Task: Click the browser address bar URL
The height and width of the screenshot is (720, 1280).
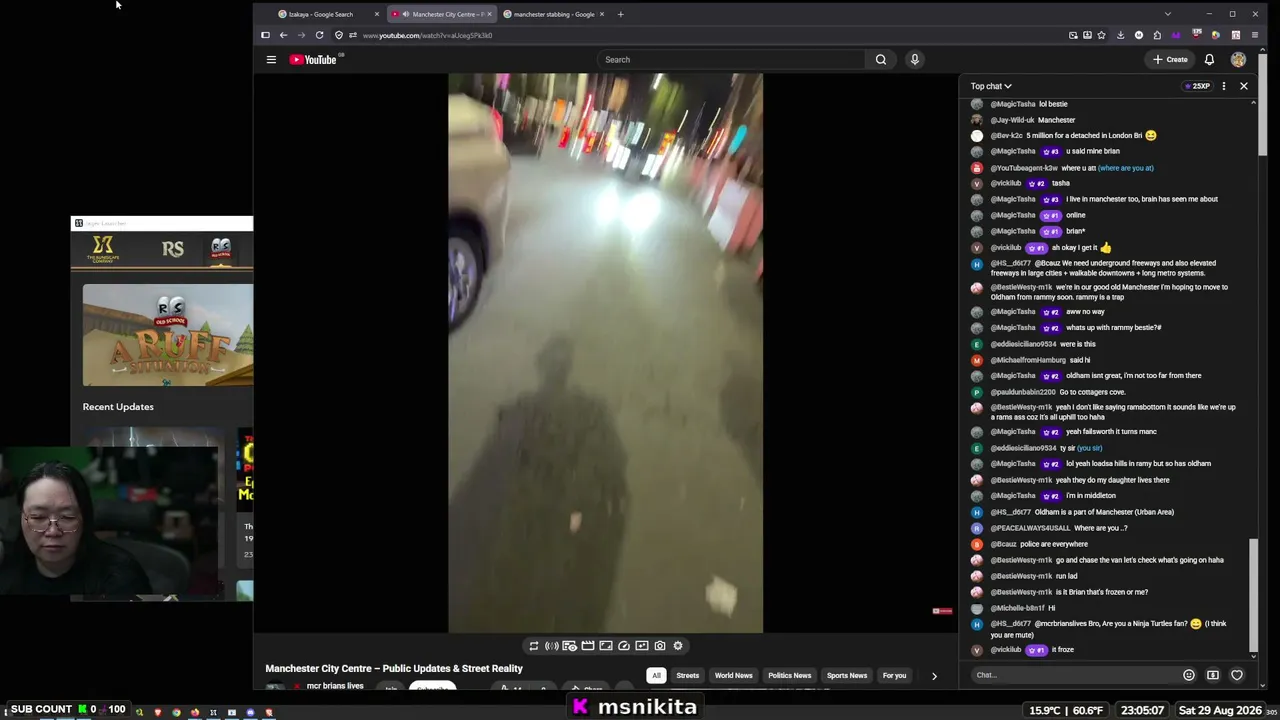Action: (x=428, y=35)
